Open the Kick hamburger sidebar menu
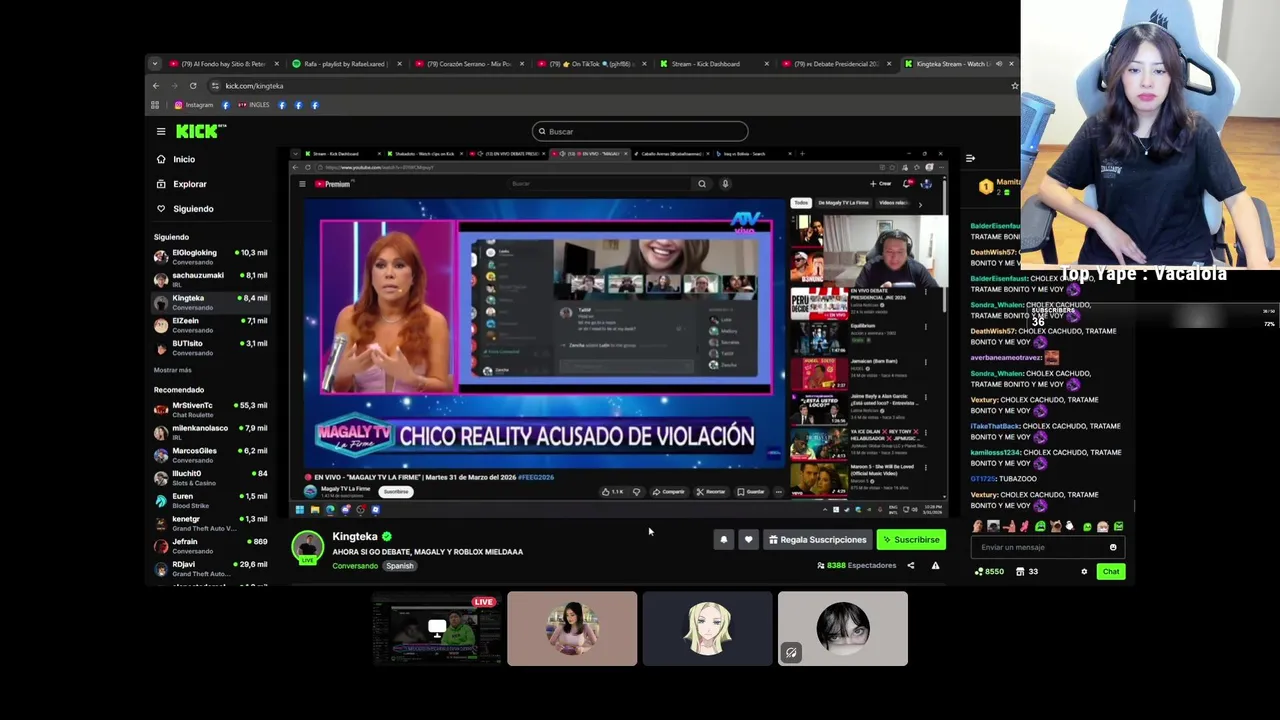Image resolution: width=1280 pixels, height=720 pixels. [161, 131]
